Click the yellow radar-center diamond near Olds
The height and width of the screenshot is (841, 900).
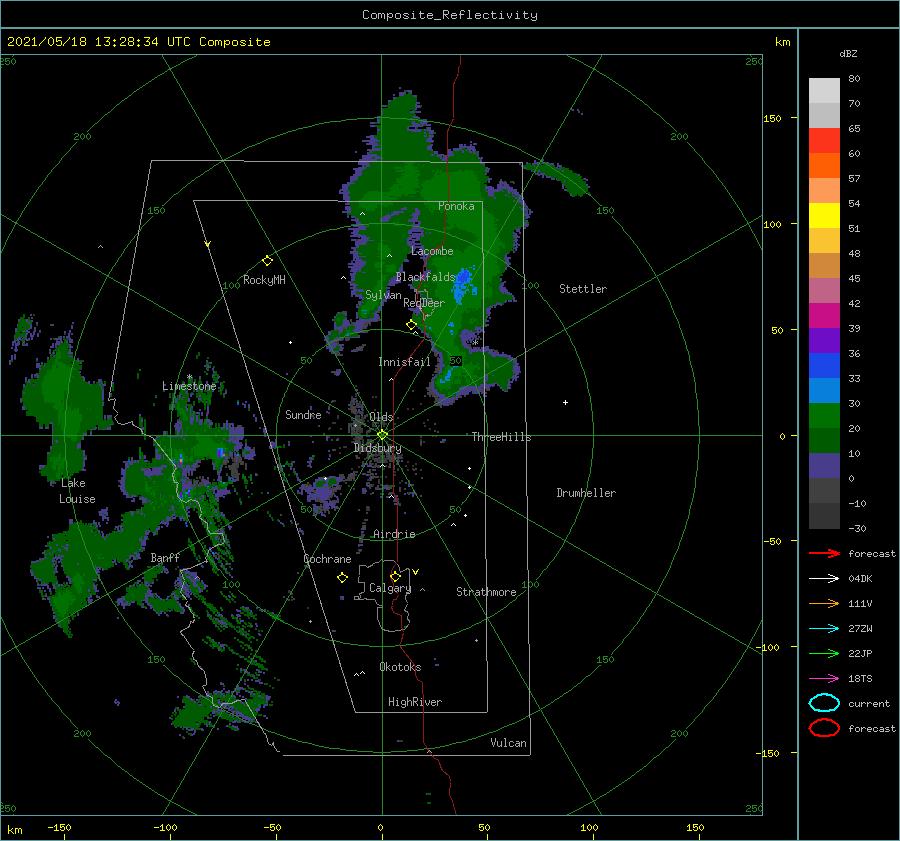(382, 435)
